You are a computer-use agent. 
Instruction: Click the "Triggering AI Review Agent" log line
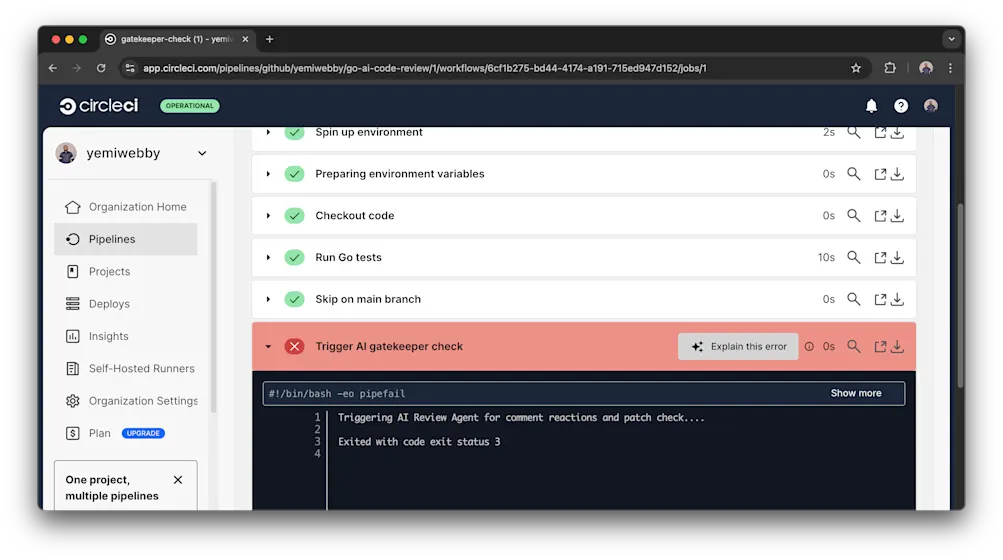521,417
